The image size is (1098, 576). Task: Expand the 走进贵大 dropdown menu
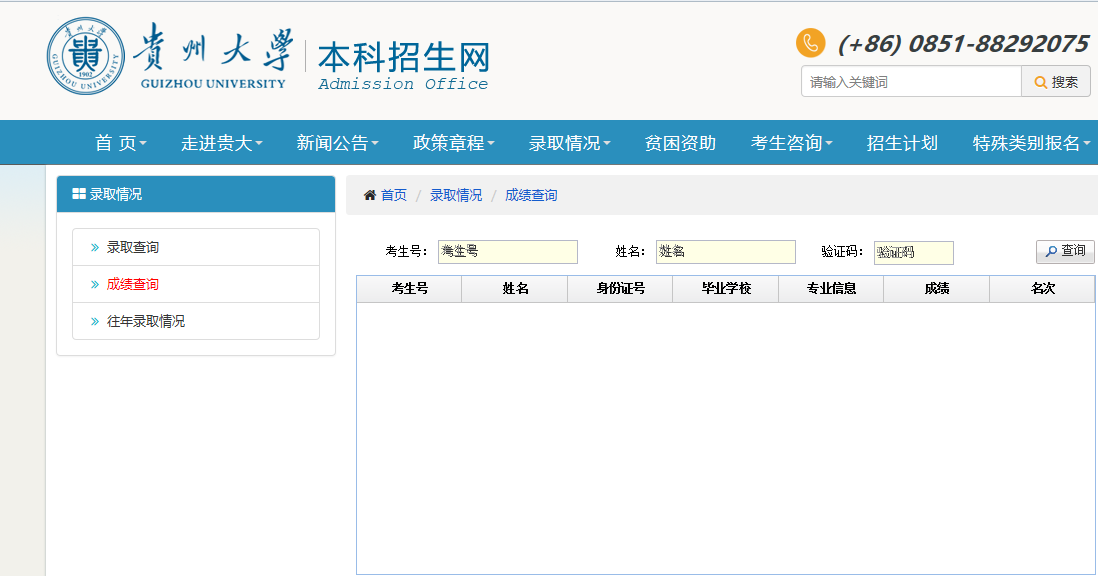[221, 143]
